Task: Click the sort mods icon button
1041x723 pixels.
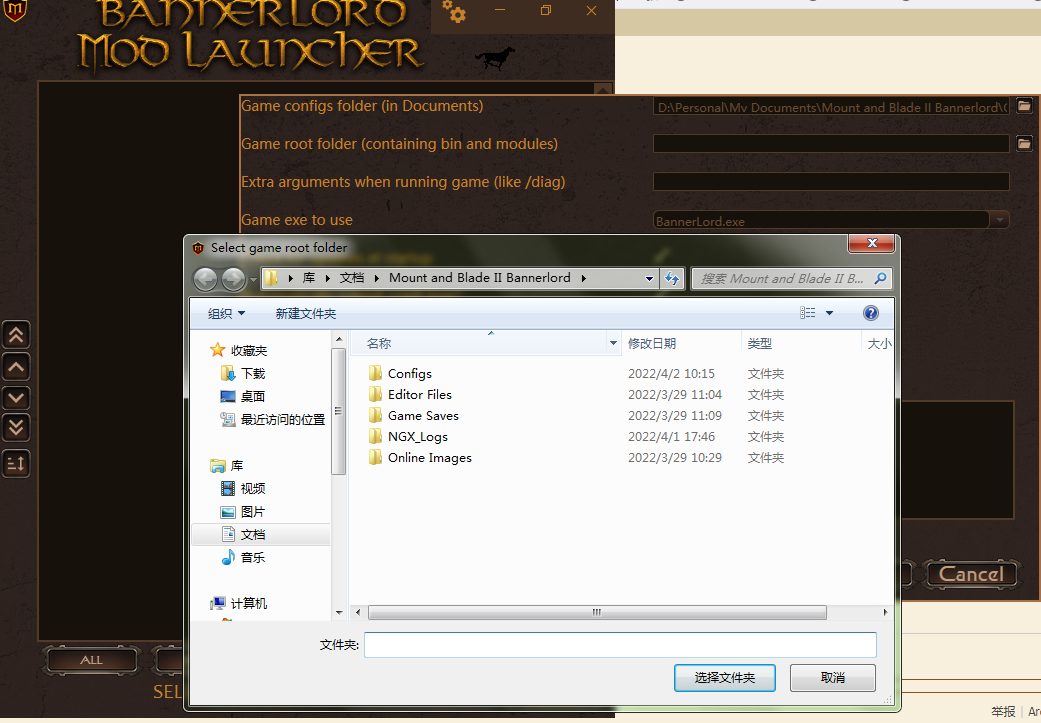Action: coord(16,463)
